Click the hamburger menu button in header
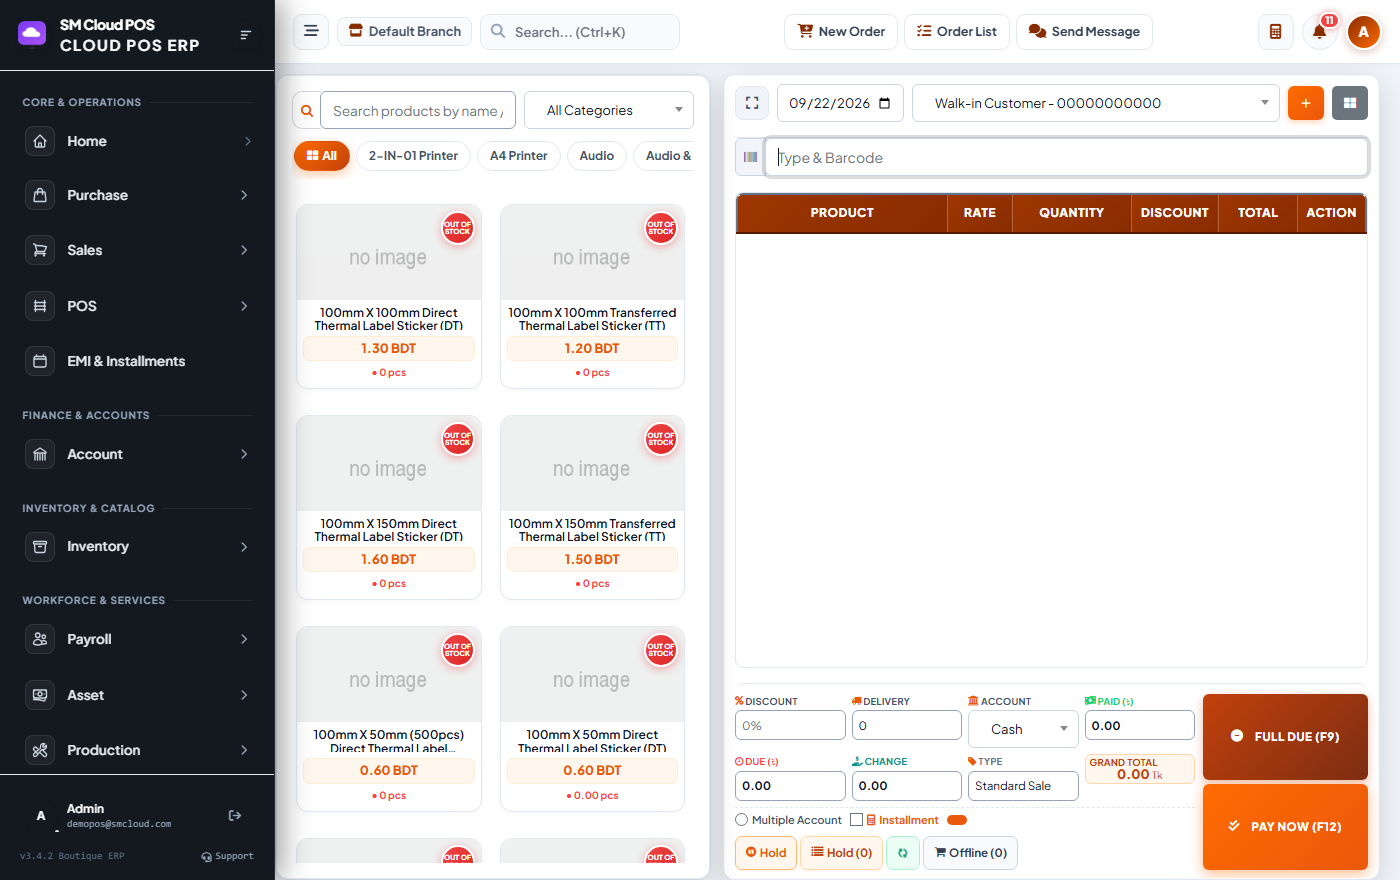The height and width of the screenshot is (880, 1400). tap(311, 31)
